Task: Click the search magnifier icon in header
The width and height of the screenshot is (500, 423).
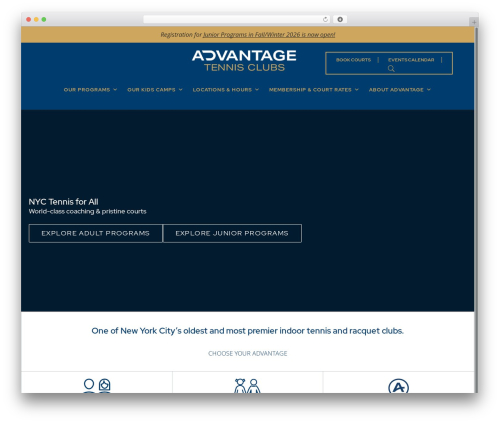Action: 391,69
